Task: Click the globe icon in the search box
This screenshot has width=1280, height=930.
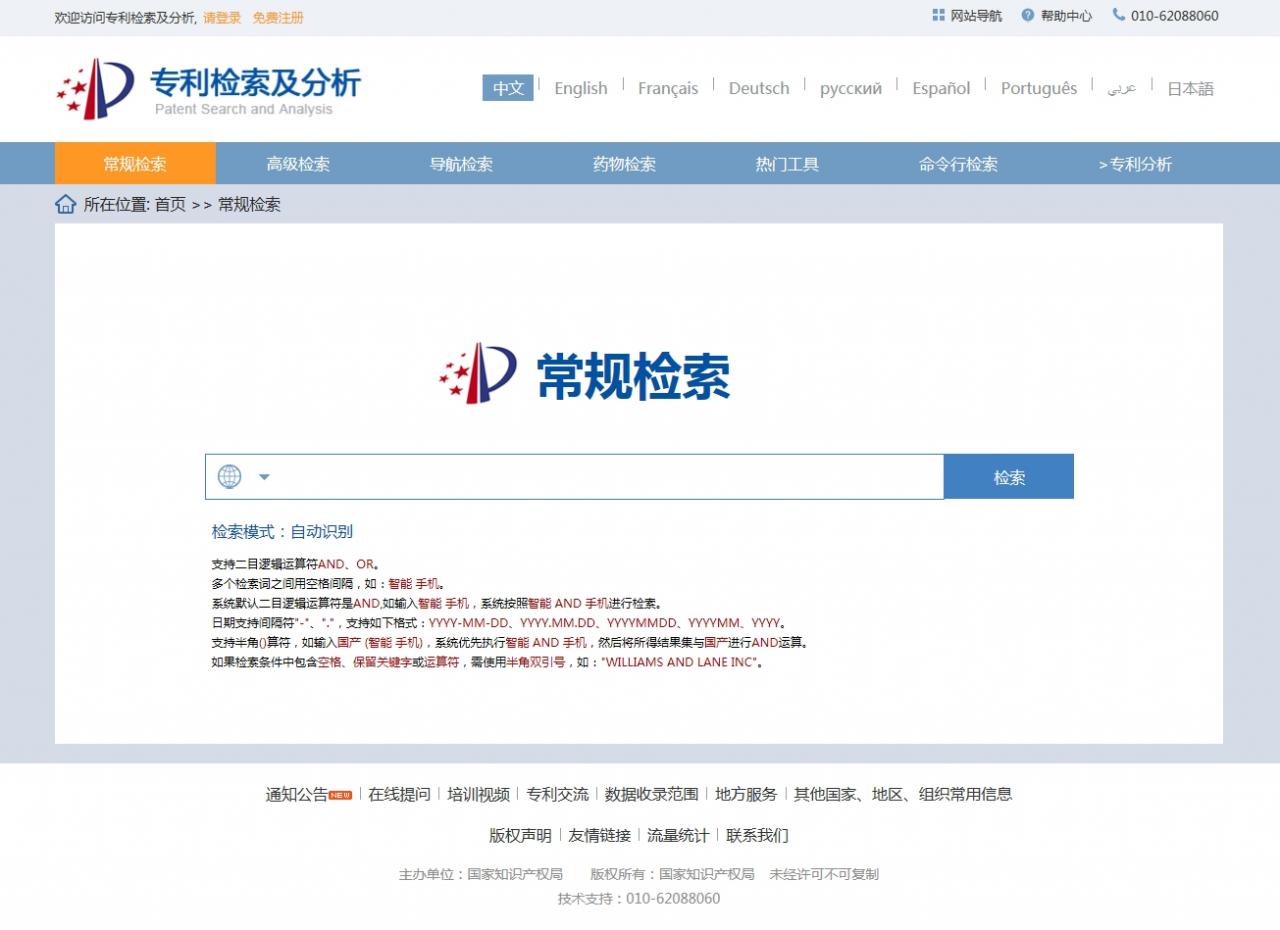Action: [x=230, y=477]
